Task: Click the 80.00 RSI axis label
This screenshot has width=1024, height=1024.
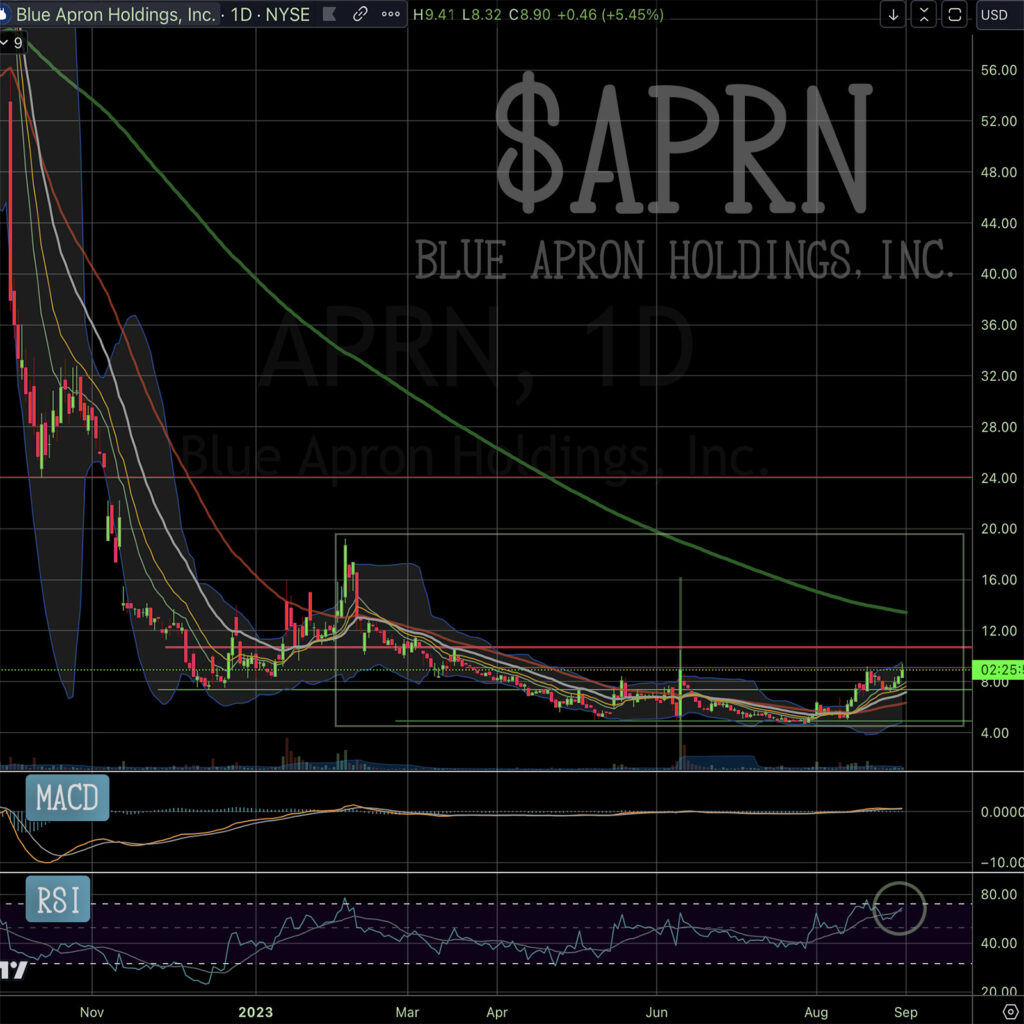Action: pos(999,894)
